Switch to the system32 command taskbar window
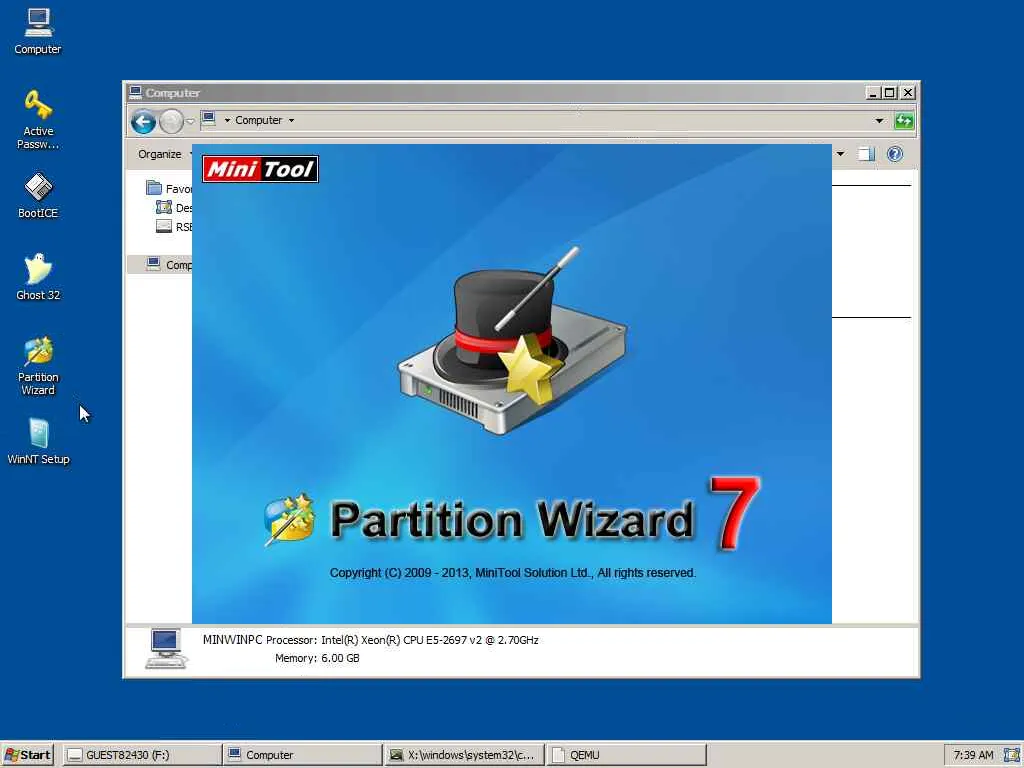Screen dimensions: 1024x768 click(464, 755)
